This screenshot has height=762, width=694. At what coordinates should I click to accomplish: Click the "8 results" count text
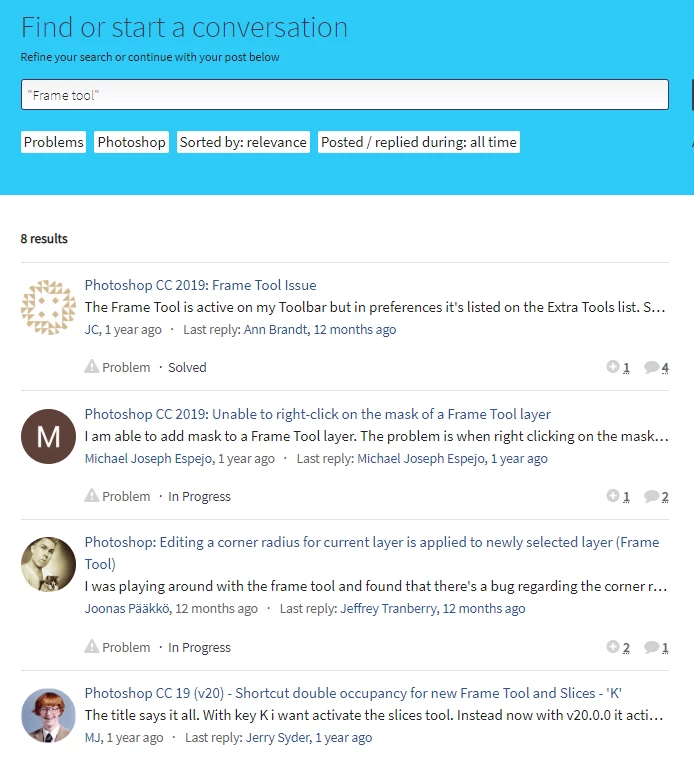coord(44,239)
